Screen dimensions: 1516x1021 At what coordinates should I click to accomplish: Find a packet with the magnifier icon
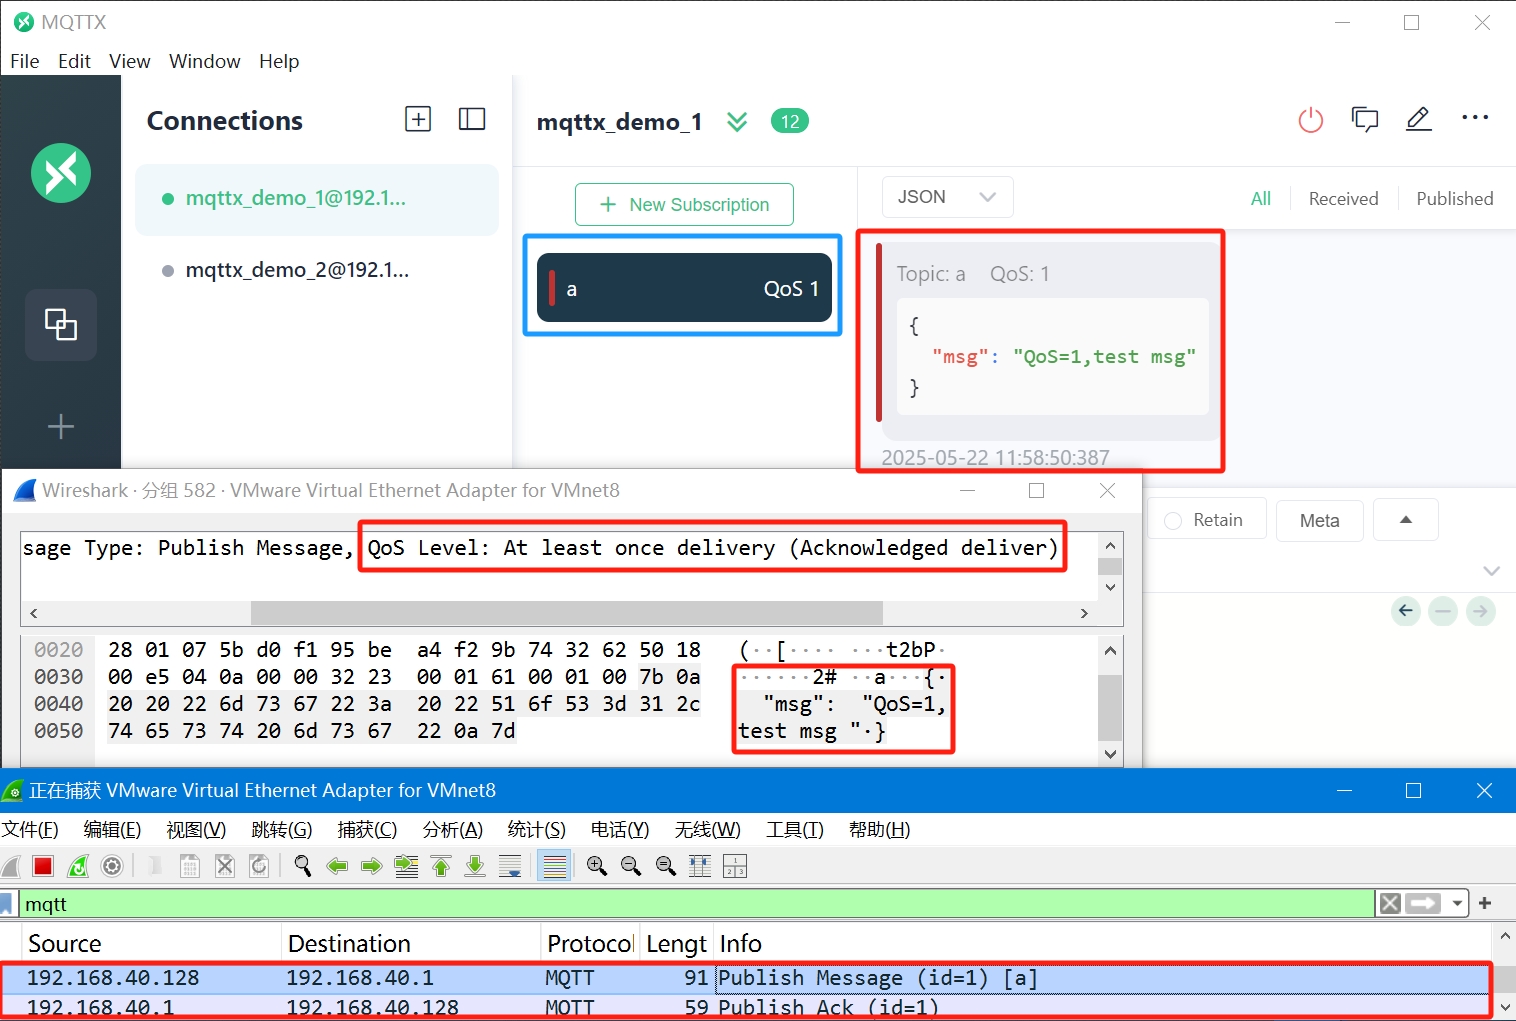[x=303, y=866]
